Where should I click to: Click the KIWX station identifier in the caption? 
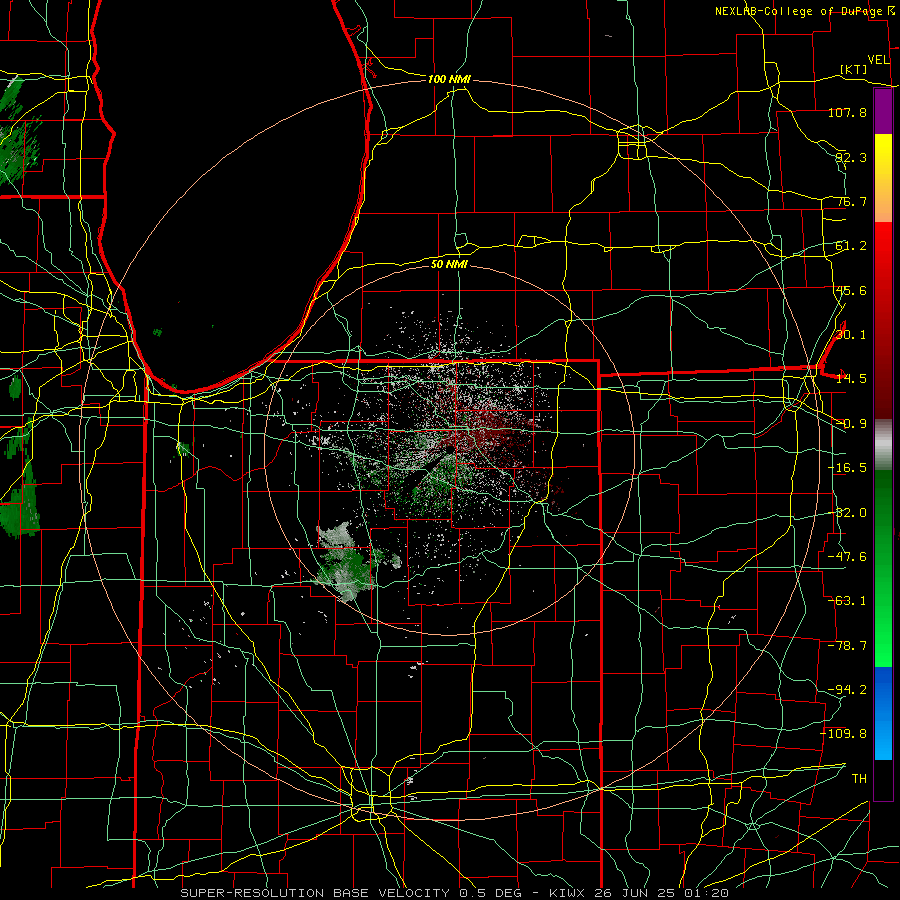point(568,893)
